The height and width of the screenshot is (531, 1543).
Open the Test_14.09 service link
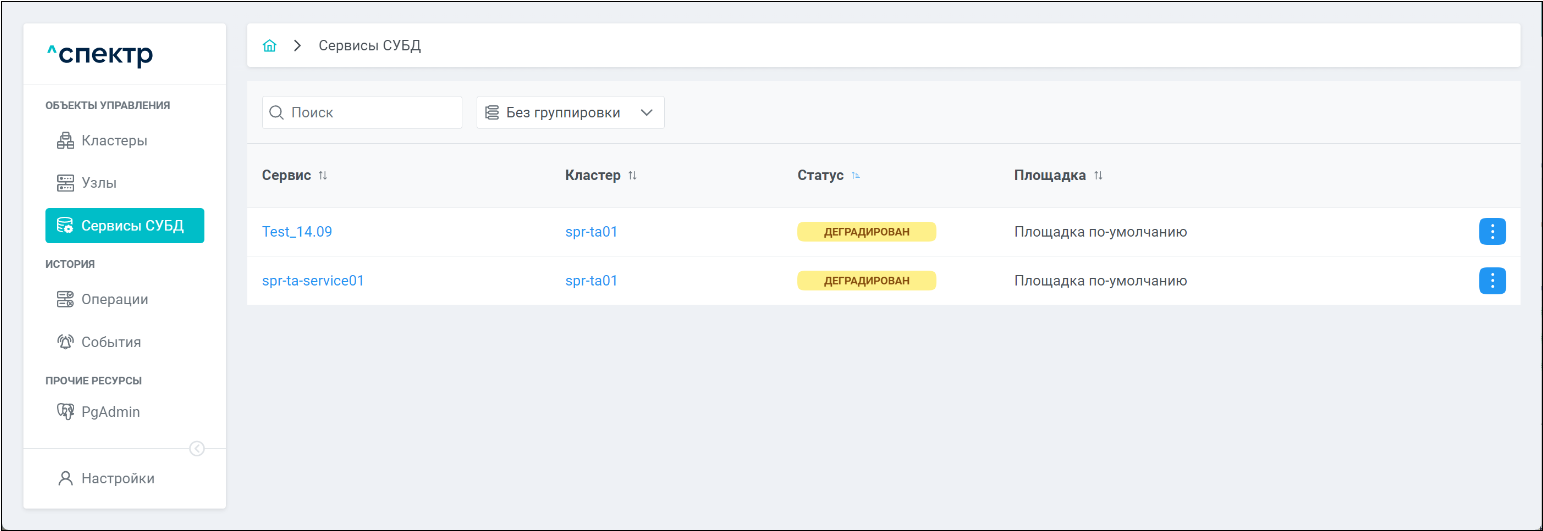coord(297,232)
